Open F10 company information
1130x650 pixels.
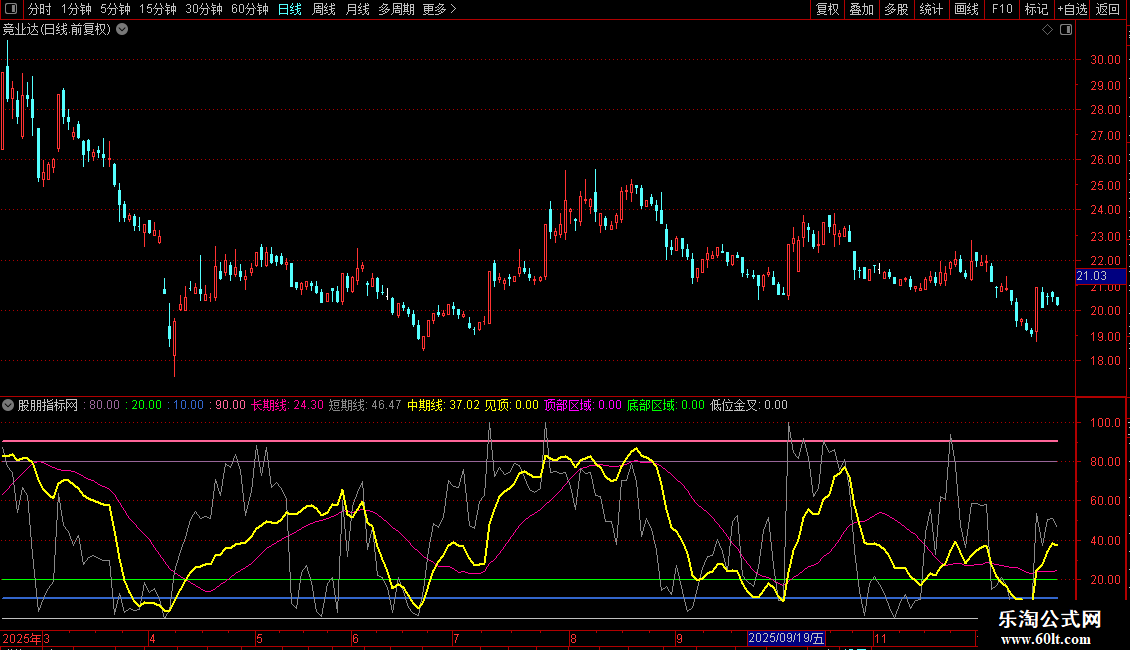1001,9
